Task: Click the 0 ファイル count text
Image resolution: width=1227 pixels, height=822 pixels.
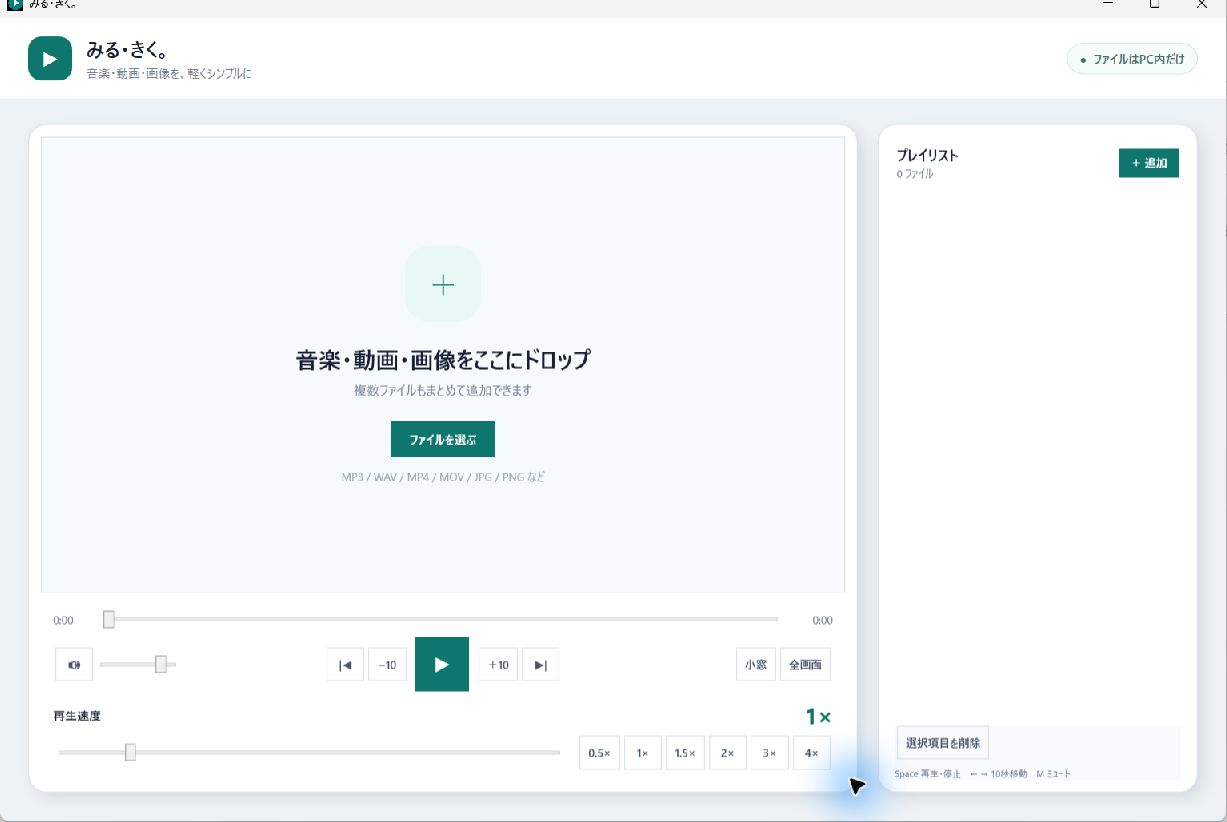Action: [x=915, y=174]
